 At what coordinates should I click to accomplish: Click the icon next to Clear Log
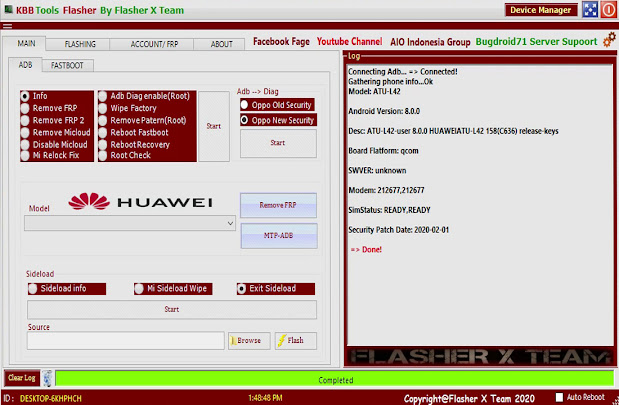click(47, 378)
